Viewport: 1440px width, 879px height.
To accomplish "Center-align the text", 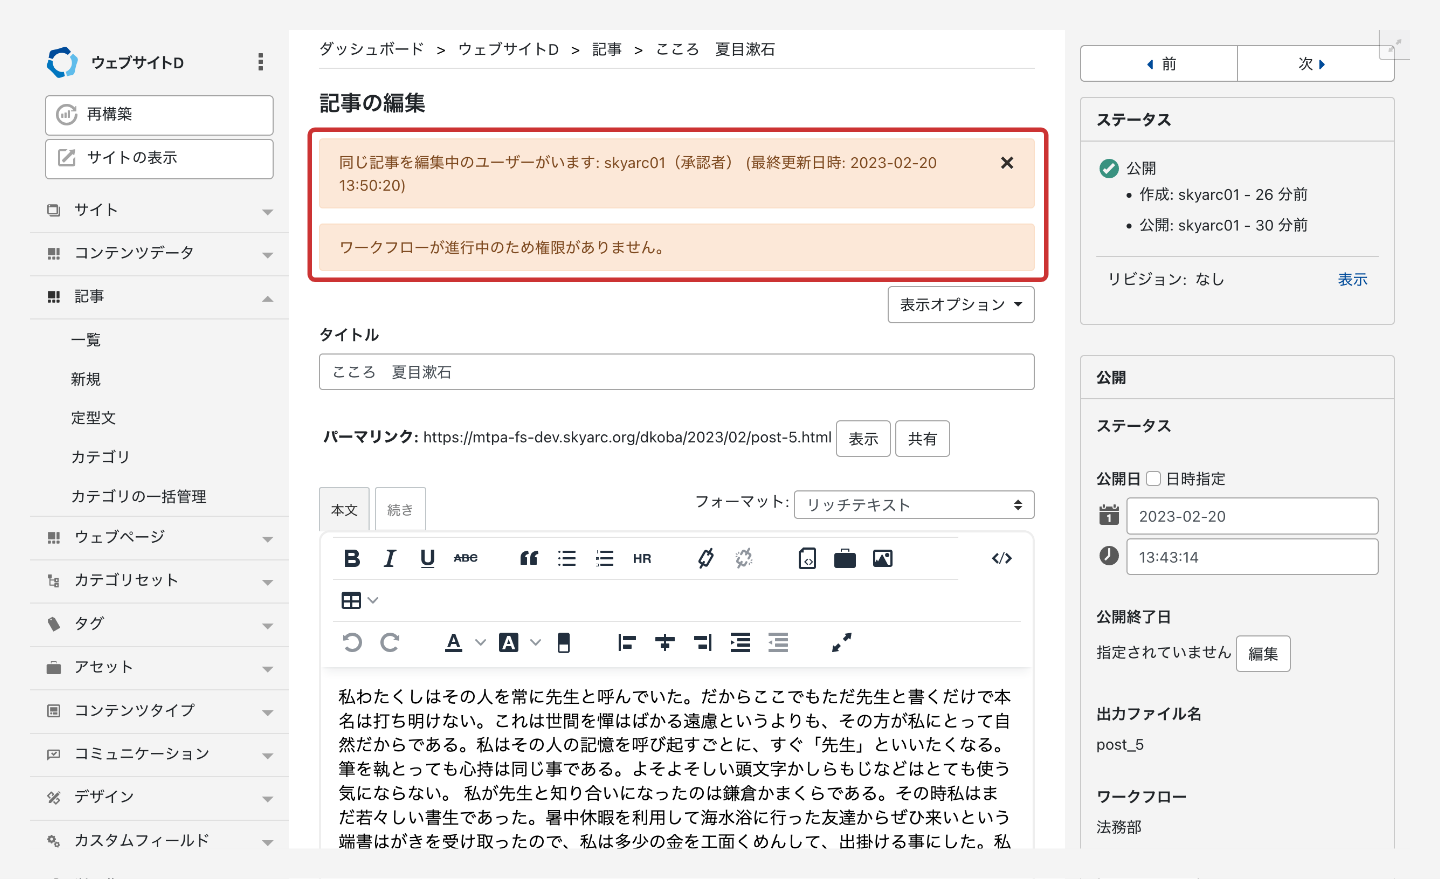I will tap(665, 643).
